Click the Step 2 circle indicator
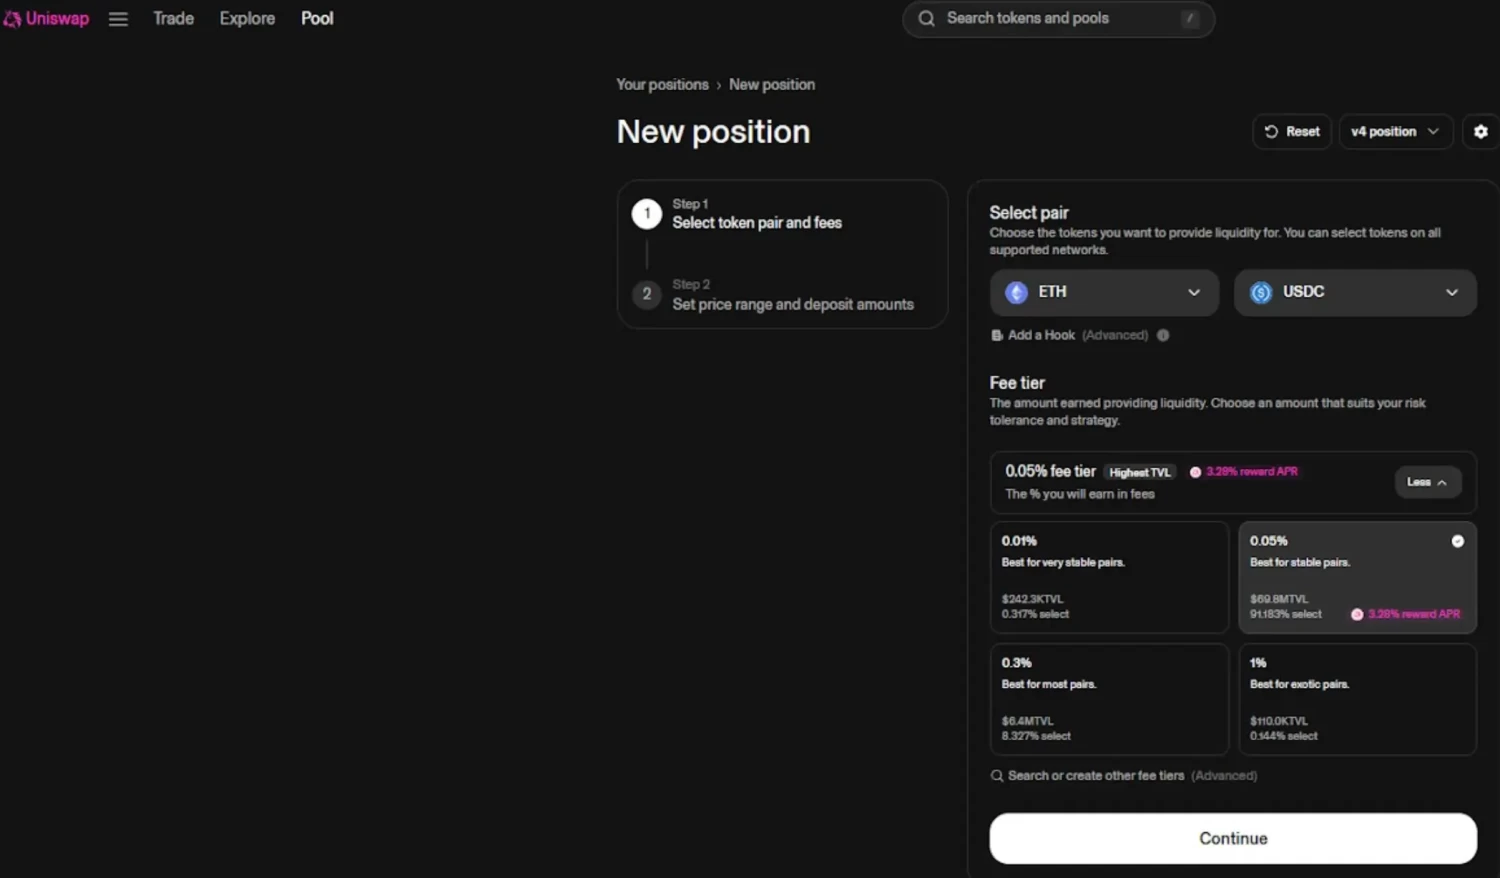 (x=646, y=294)
